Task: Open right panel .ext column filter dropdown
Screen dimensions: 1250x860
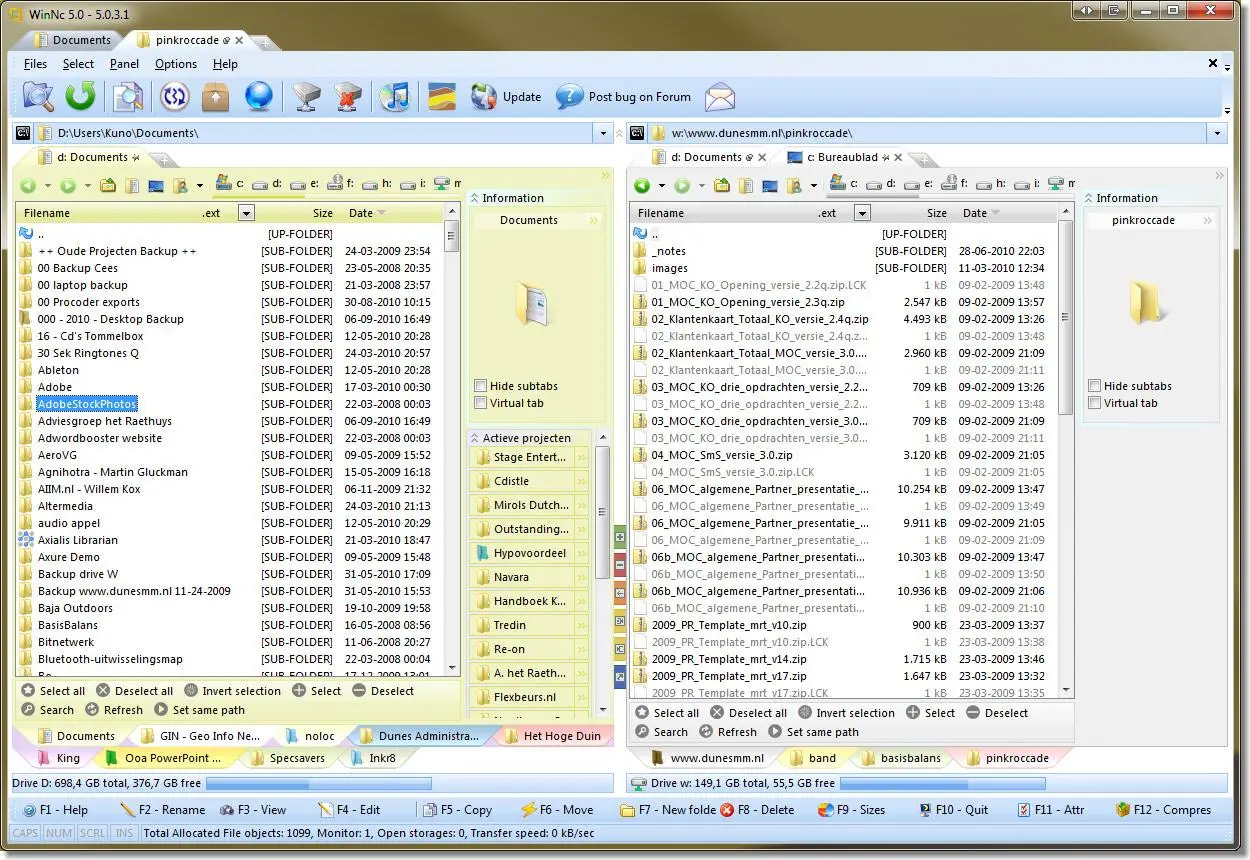Action: pyautogui.click(x=862, y=213)
